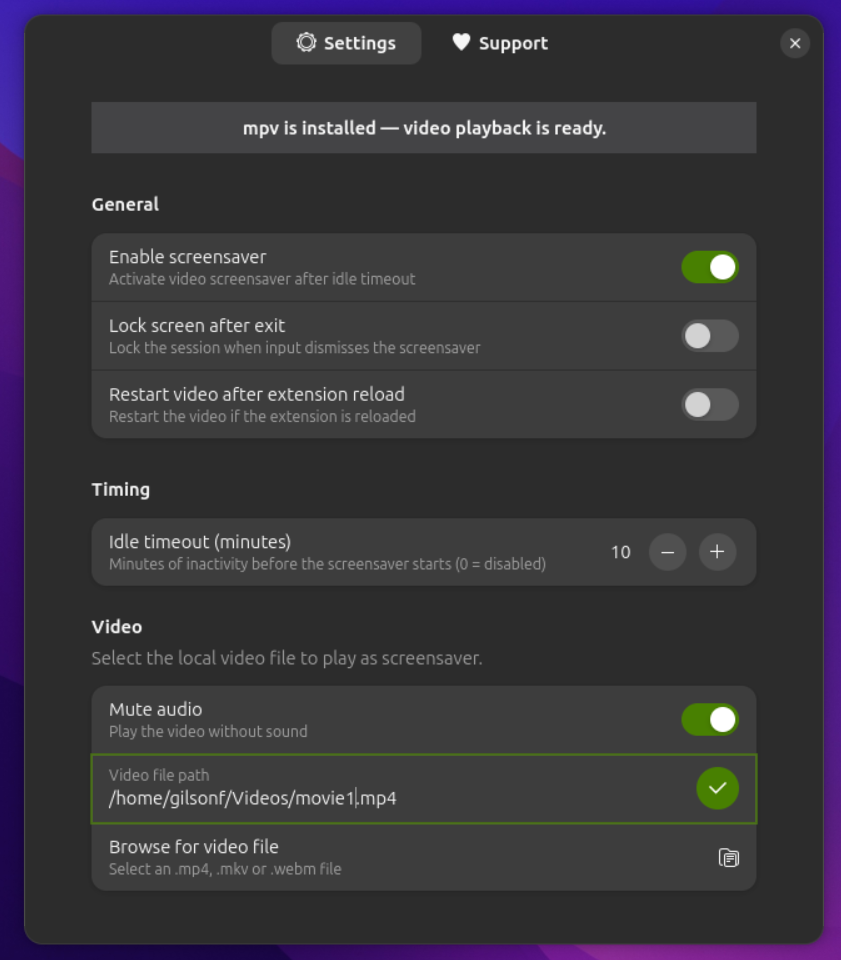Click inside the Video file path field

300,797
